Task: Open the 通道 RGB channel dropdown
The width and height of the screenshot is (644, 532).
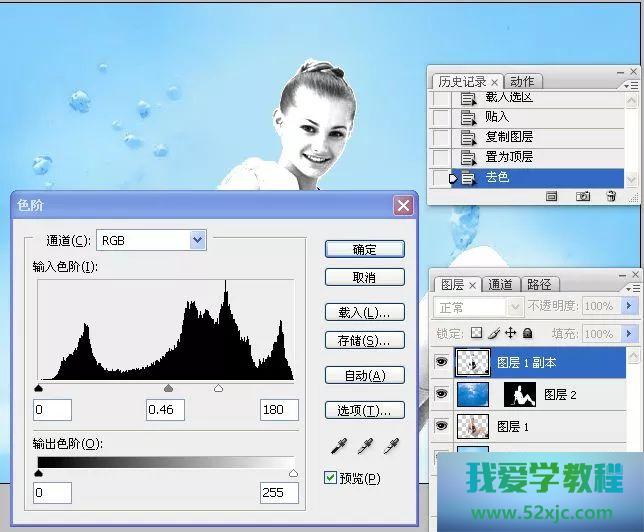Action: (197, 240)
